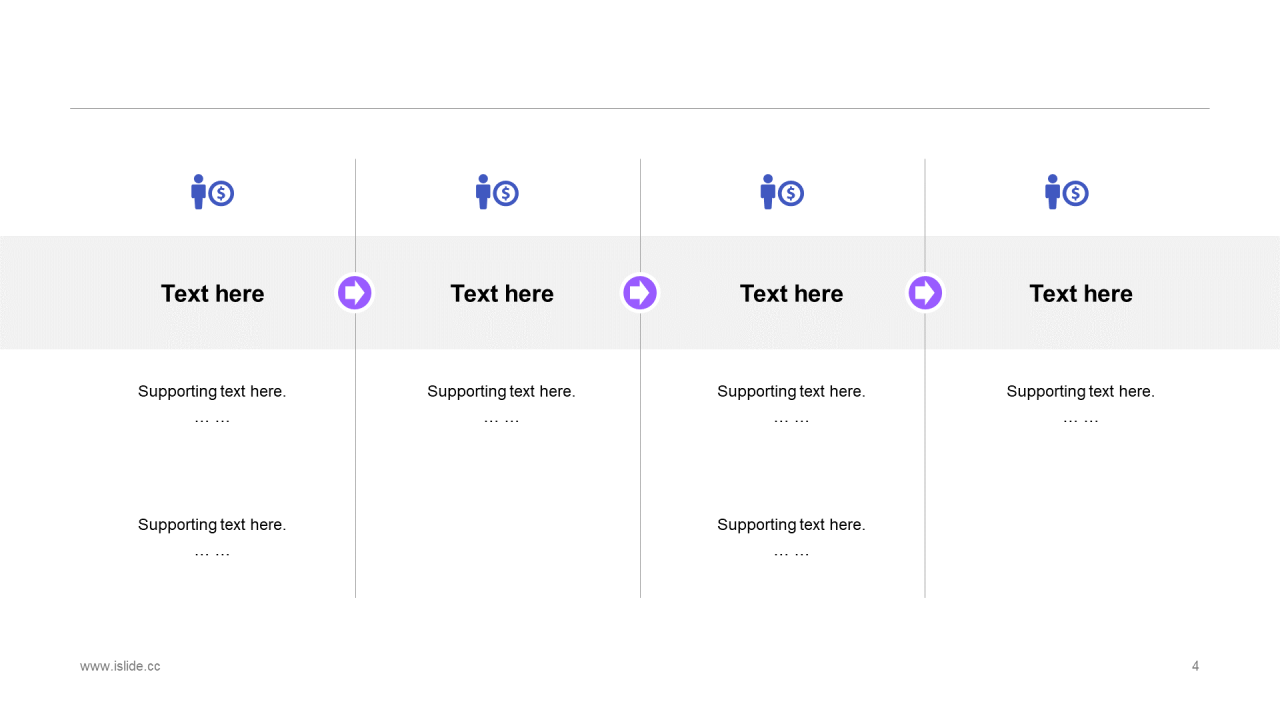Select the horizontal line below title area
The image size is (1280, 720).
(x=640, y=108)
